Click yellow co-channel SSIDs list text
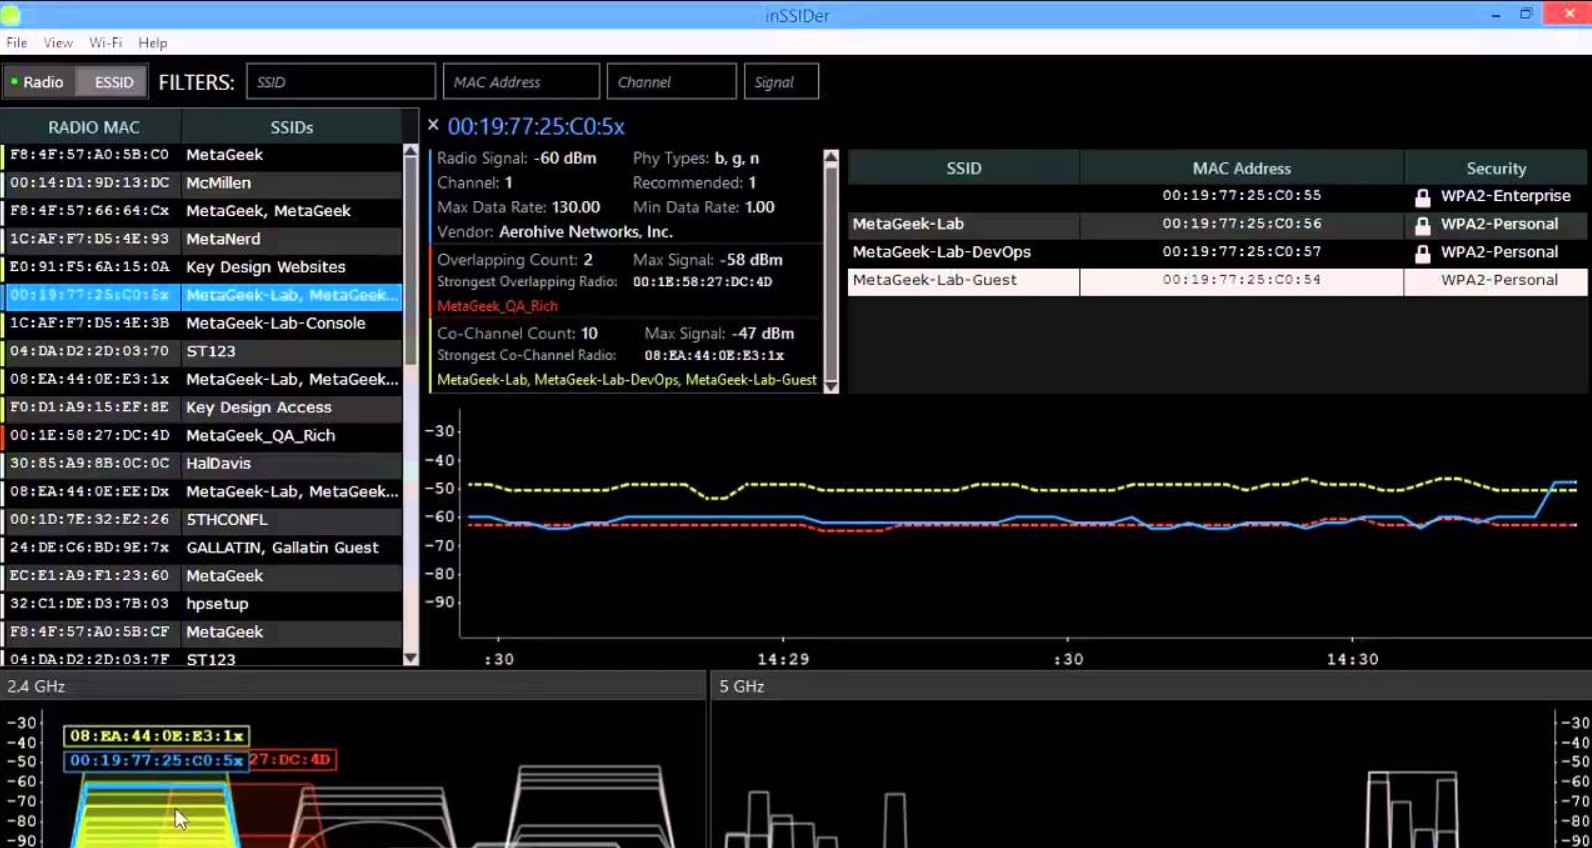1592x848 pixels. 627,380
